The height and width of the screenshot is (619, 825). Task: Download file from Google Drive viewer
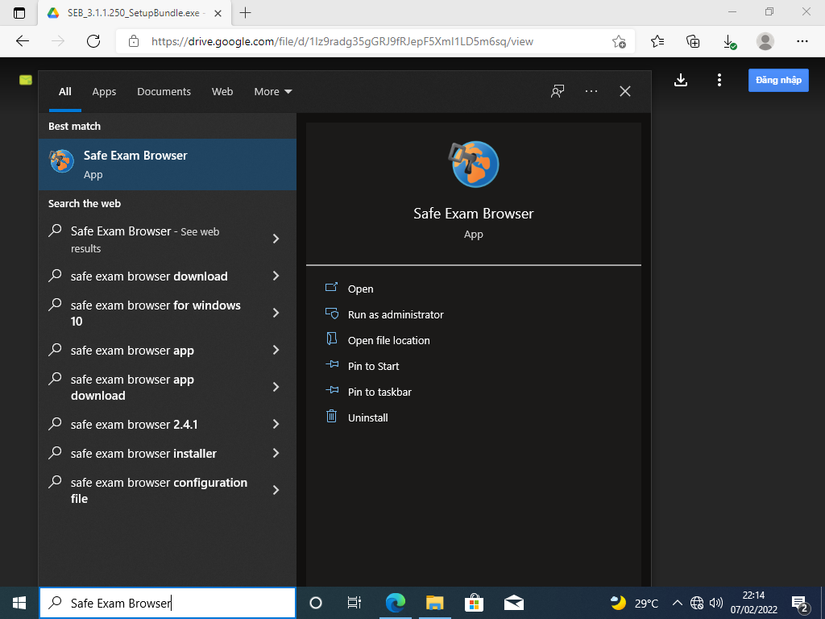click(681, 81)
